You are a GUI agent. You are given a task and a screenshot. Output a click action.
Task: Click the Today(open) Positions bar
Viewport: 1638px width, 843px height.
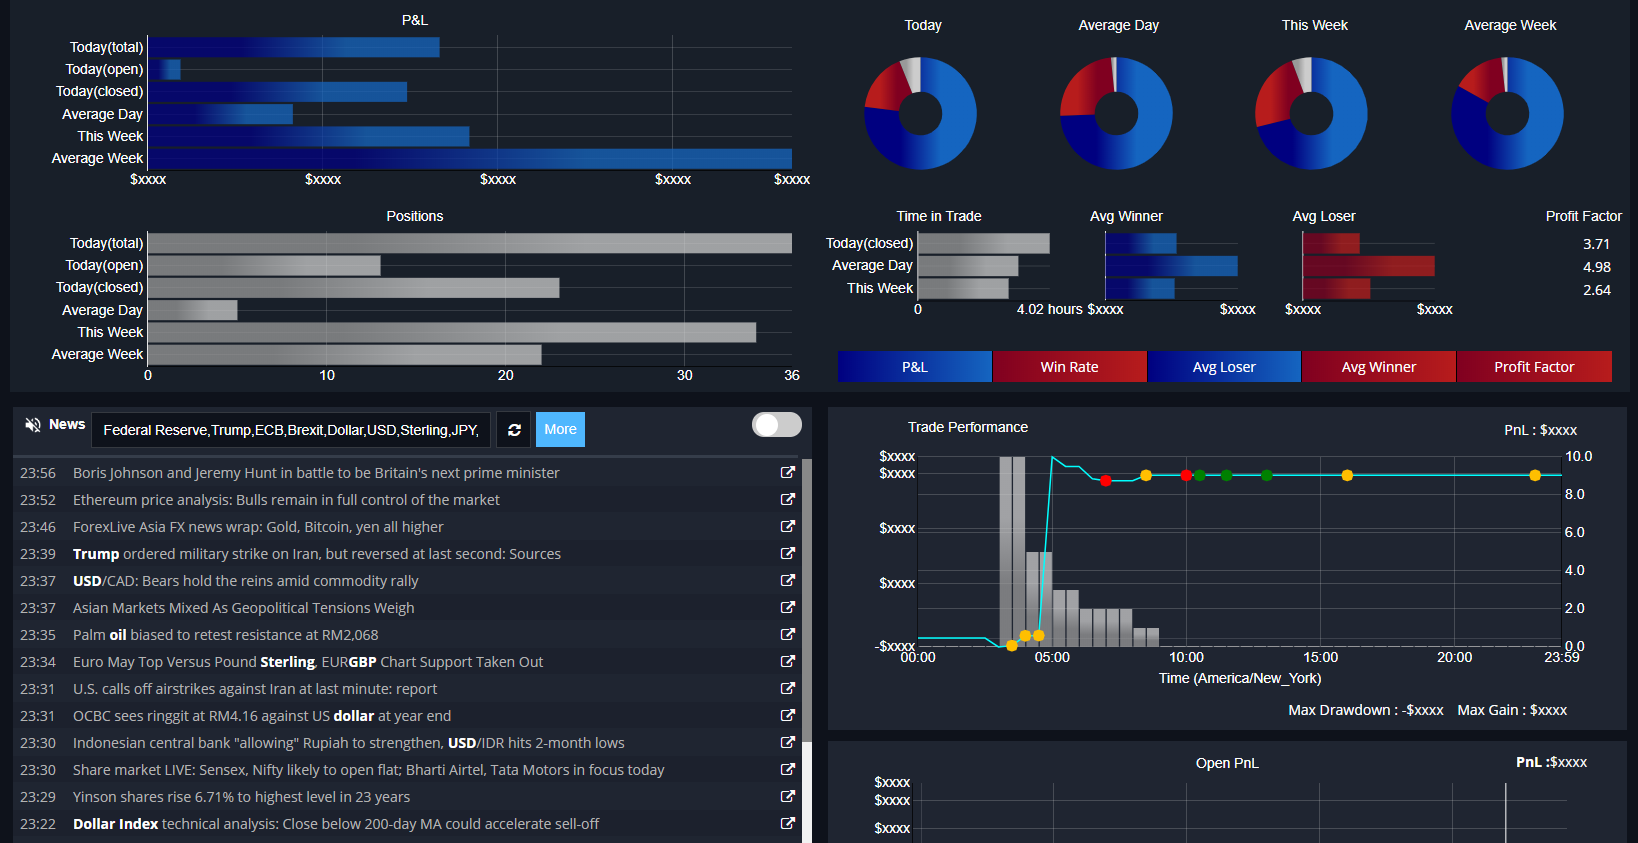coord(264,265)
